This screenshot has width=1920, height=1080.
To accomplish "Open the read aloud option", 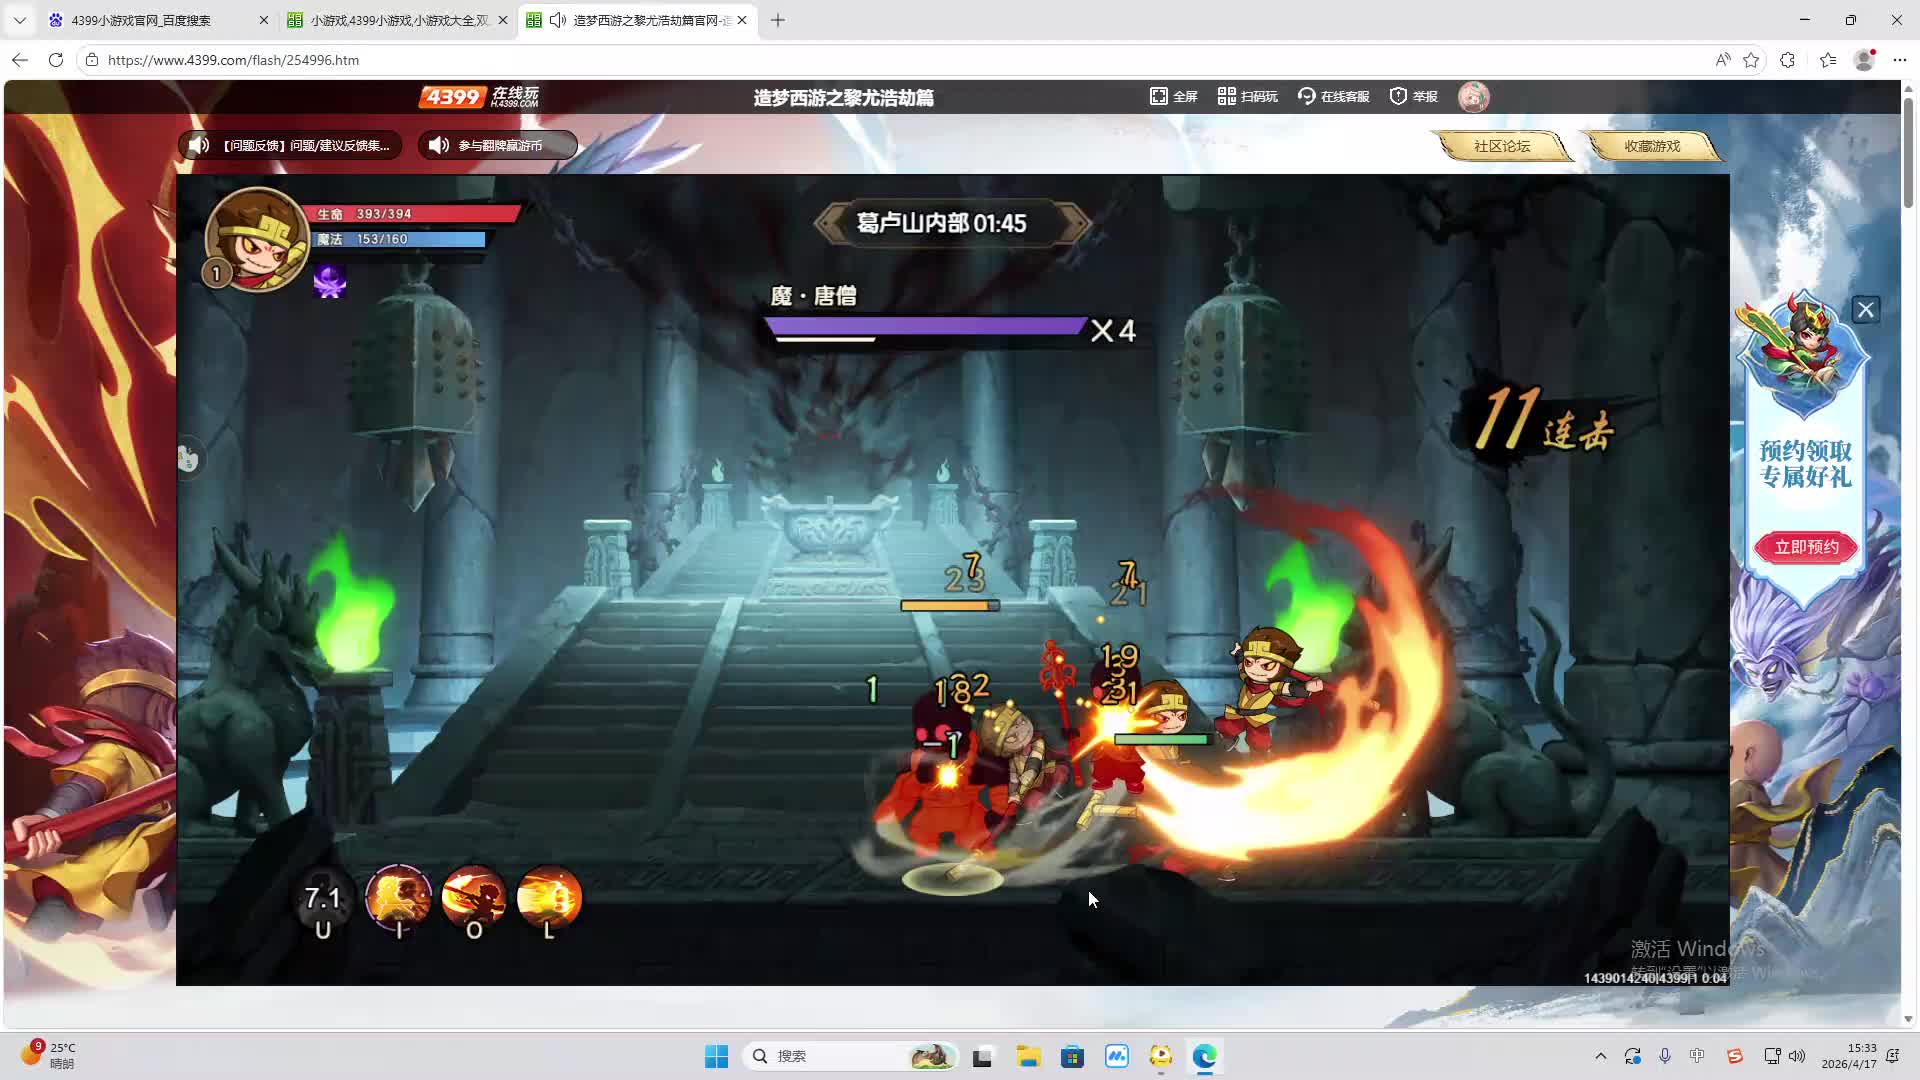I will (1722, 60).
